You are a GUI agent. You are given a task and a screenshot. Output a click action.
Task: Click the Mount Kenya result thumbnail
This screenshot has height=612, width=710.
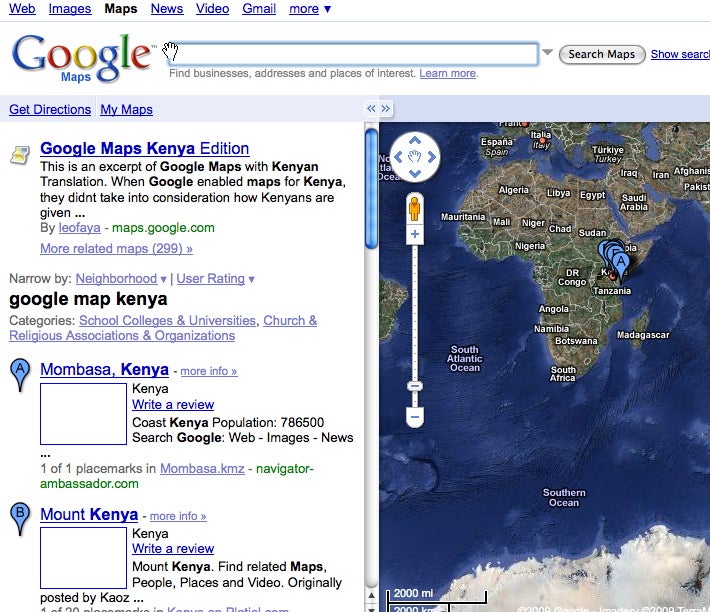83,558
